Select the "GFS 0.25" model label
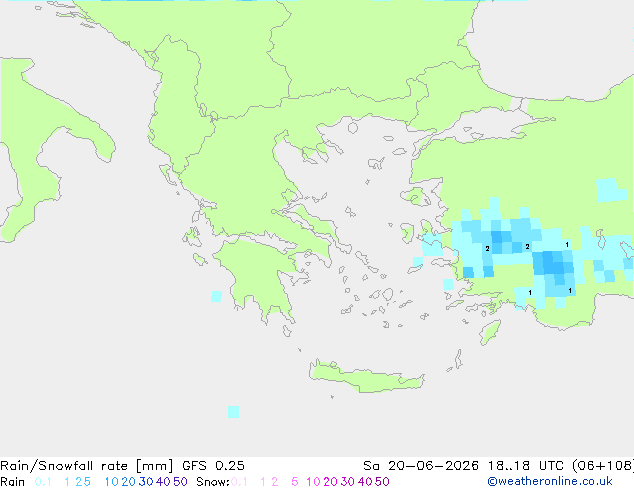634x490 pixels. pos(213,466)
